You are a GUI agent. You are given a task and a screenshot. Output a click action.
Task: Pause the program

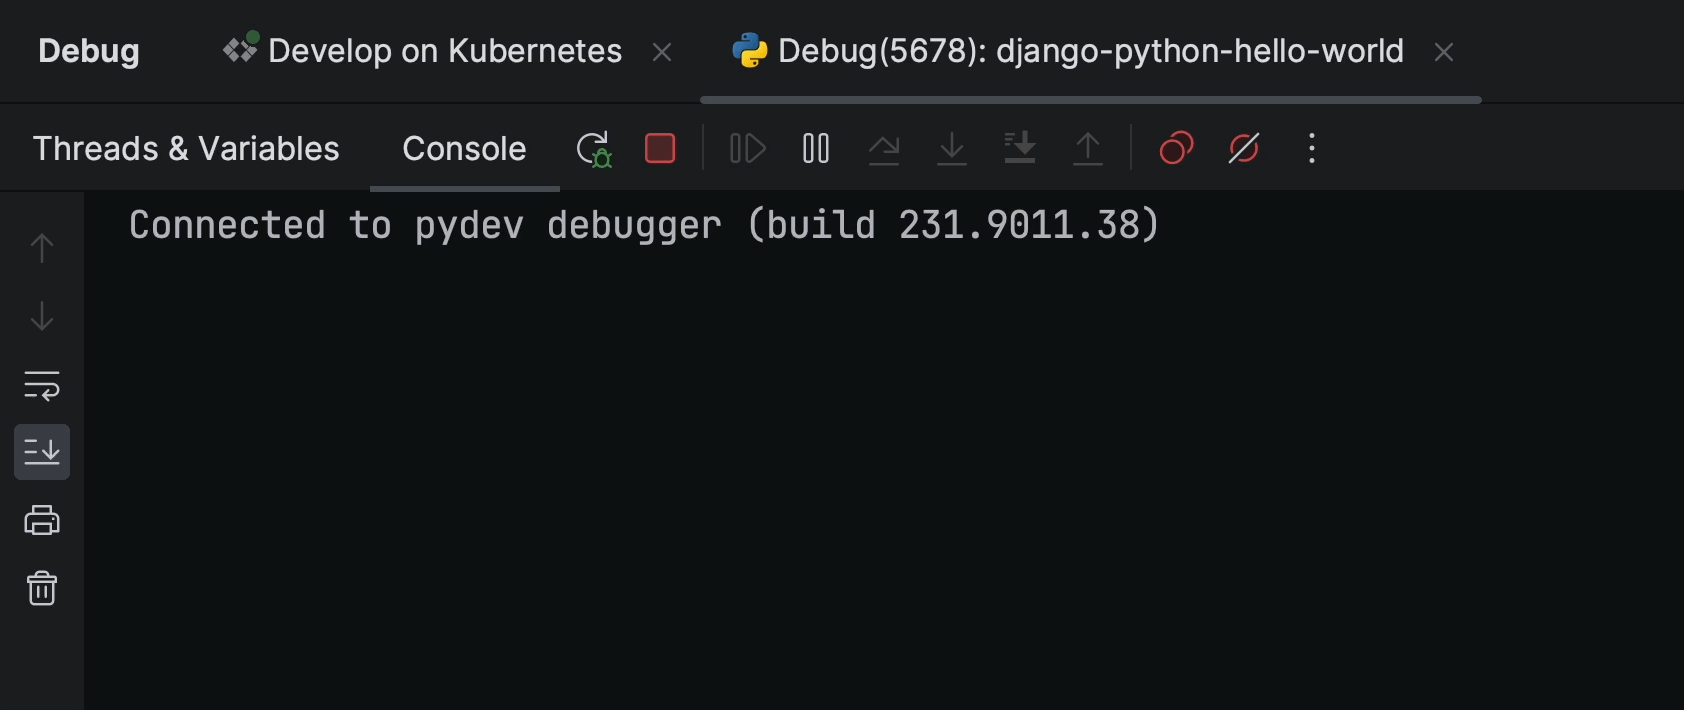[816, 149]
